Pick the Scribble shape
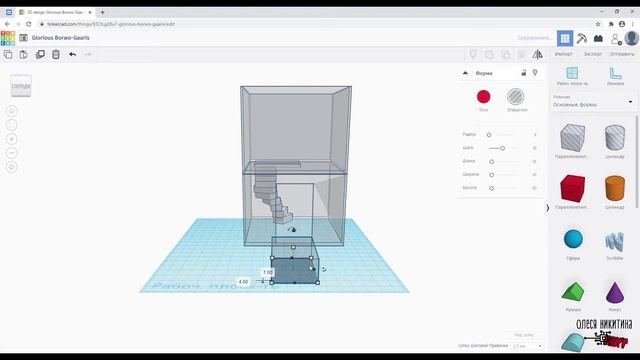This screenshot has width=640, height=360. [x=615, y=241]
